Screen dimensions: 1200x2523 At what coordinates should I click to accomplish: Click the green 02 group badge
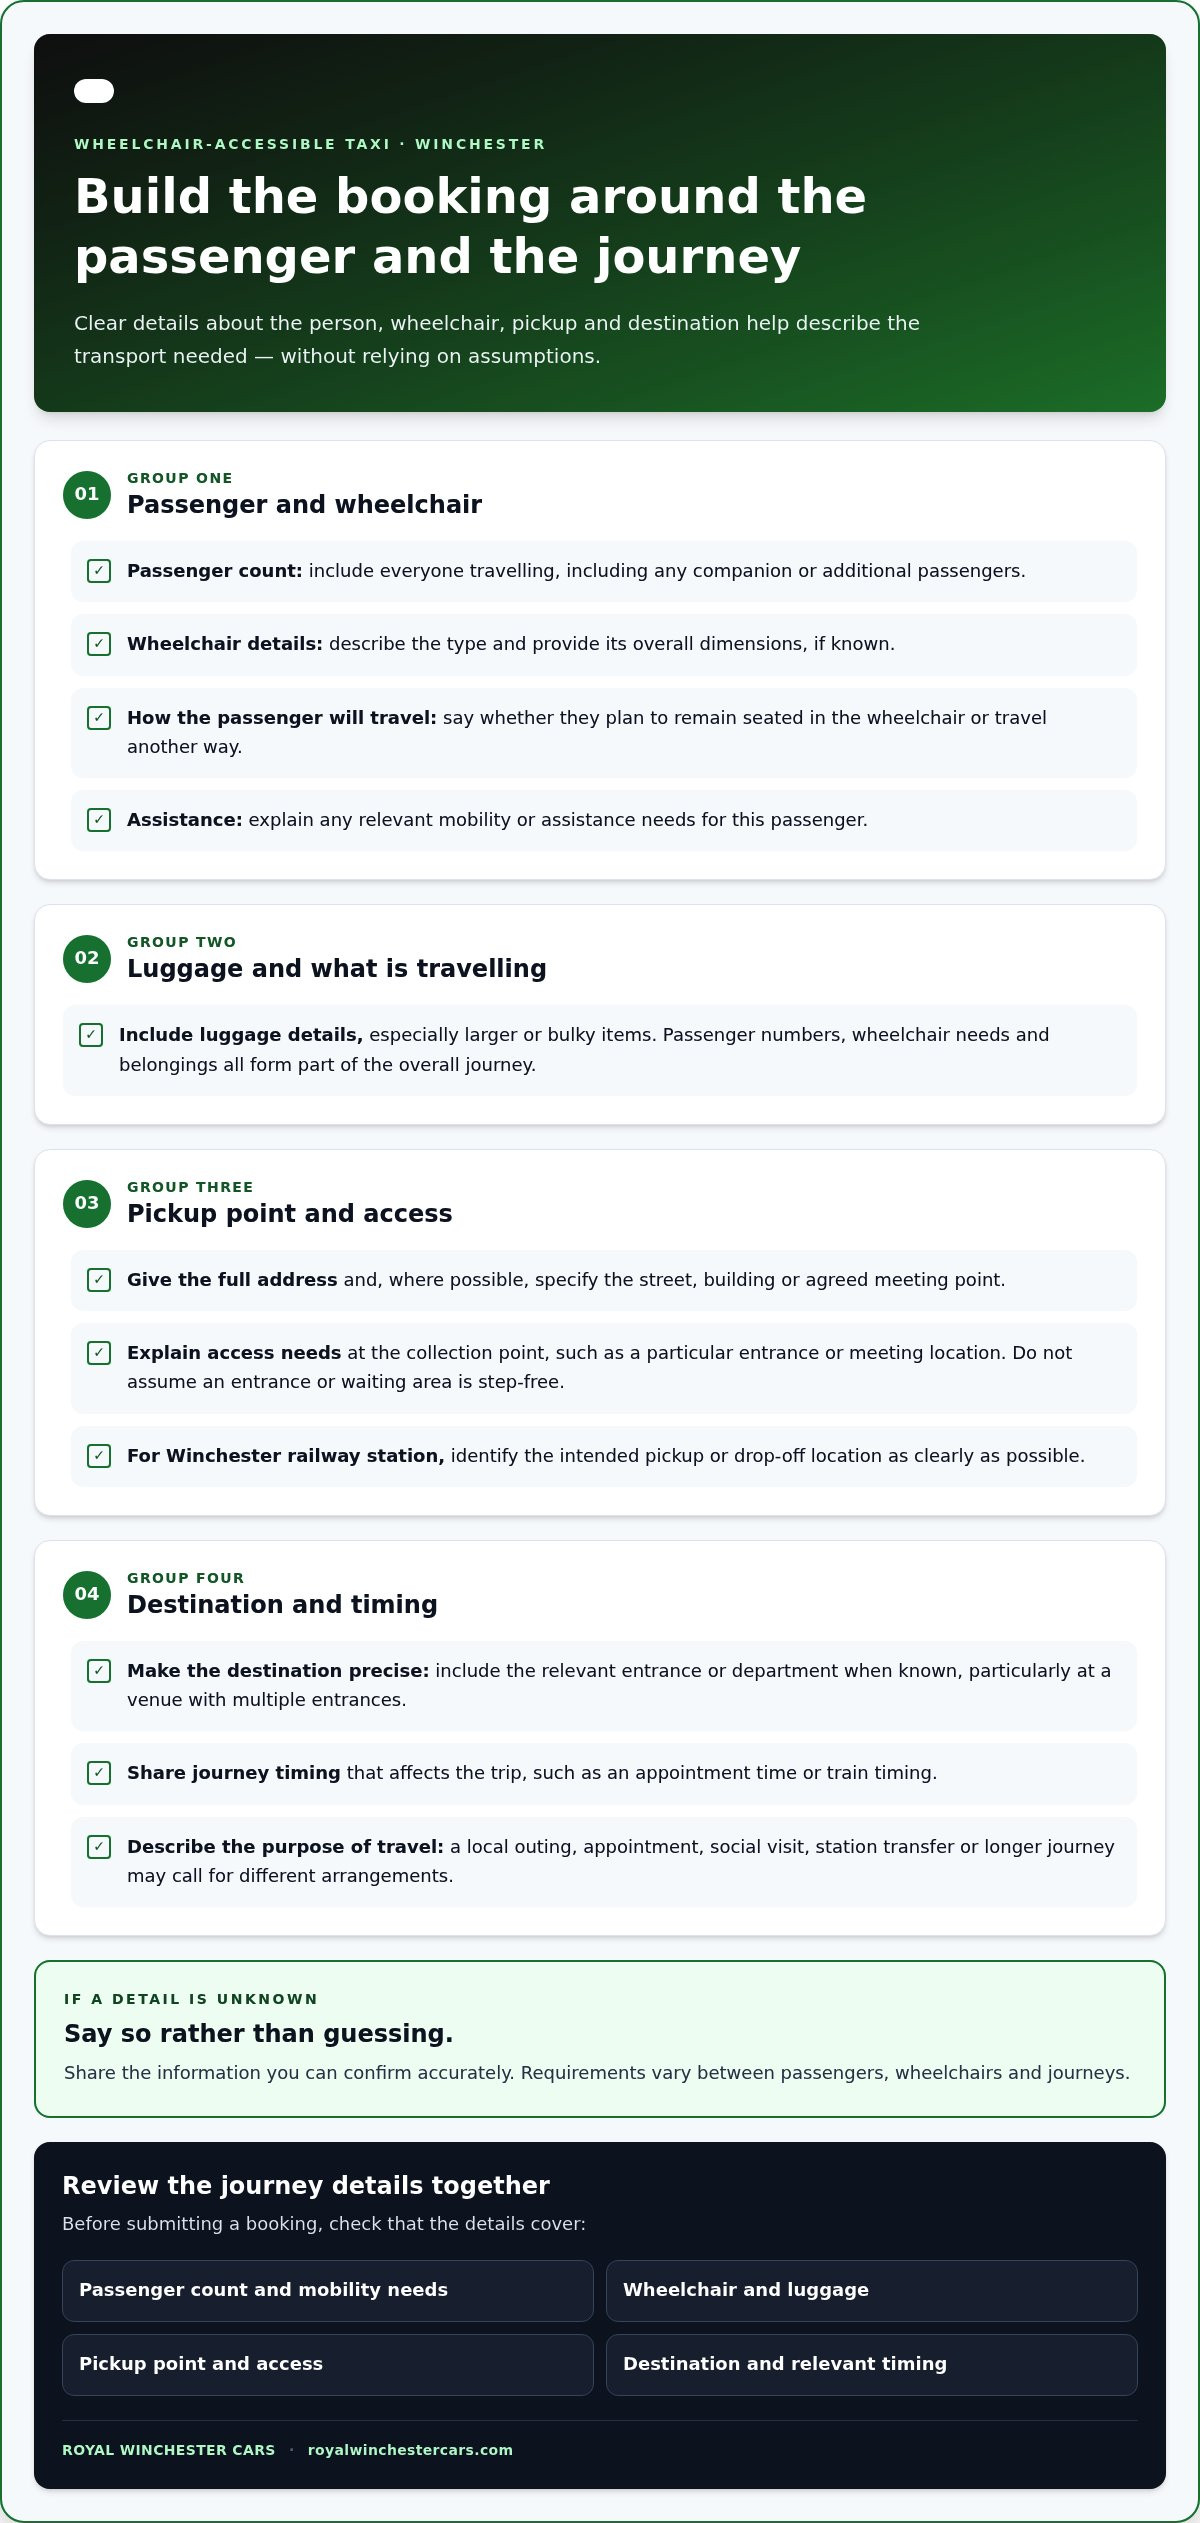point(87,958)
